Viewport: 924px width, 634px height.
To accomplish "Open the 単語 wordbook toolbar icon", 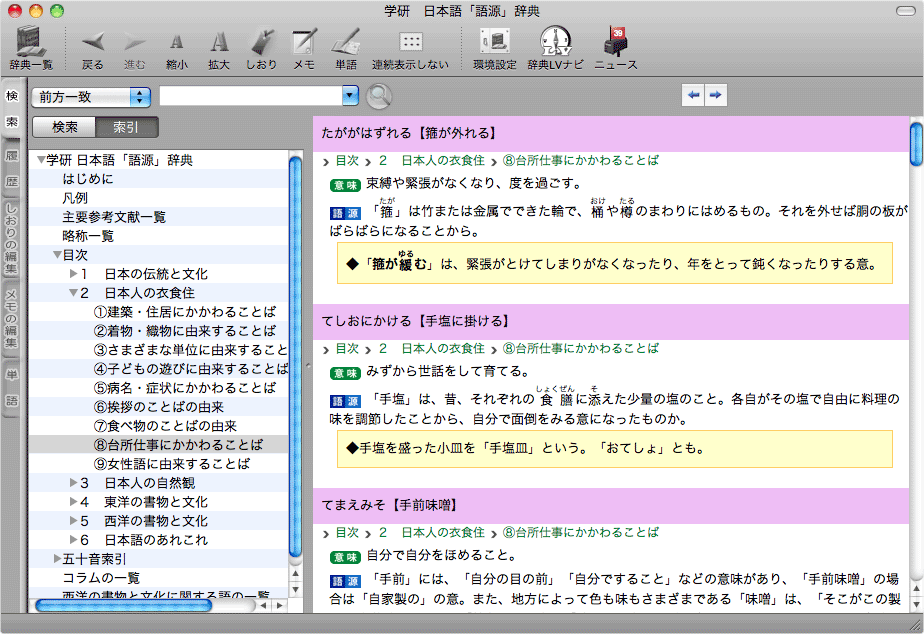I will click(346, 49).
